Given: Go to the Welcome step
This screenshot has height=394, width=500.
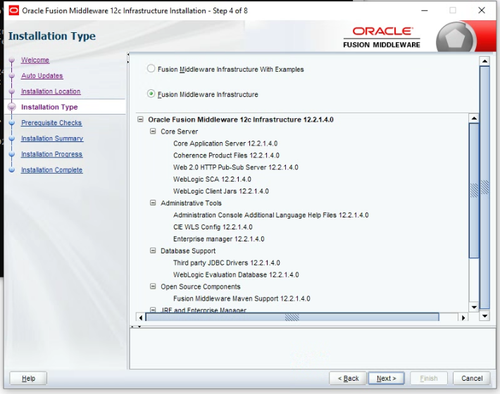Looking at the screenshot, I should (x=35, y=60).
